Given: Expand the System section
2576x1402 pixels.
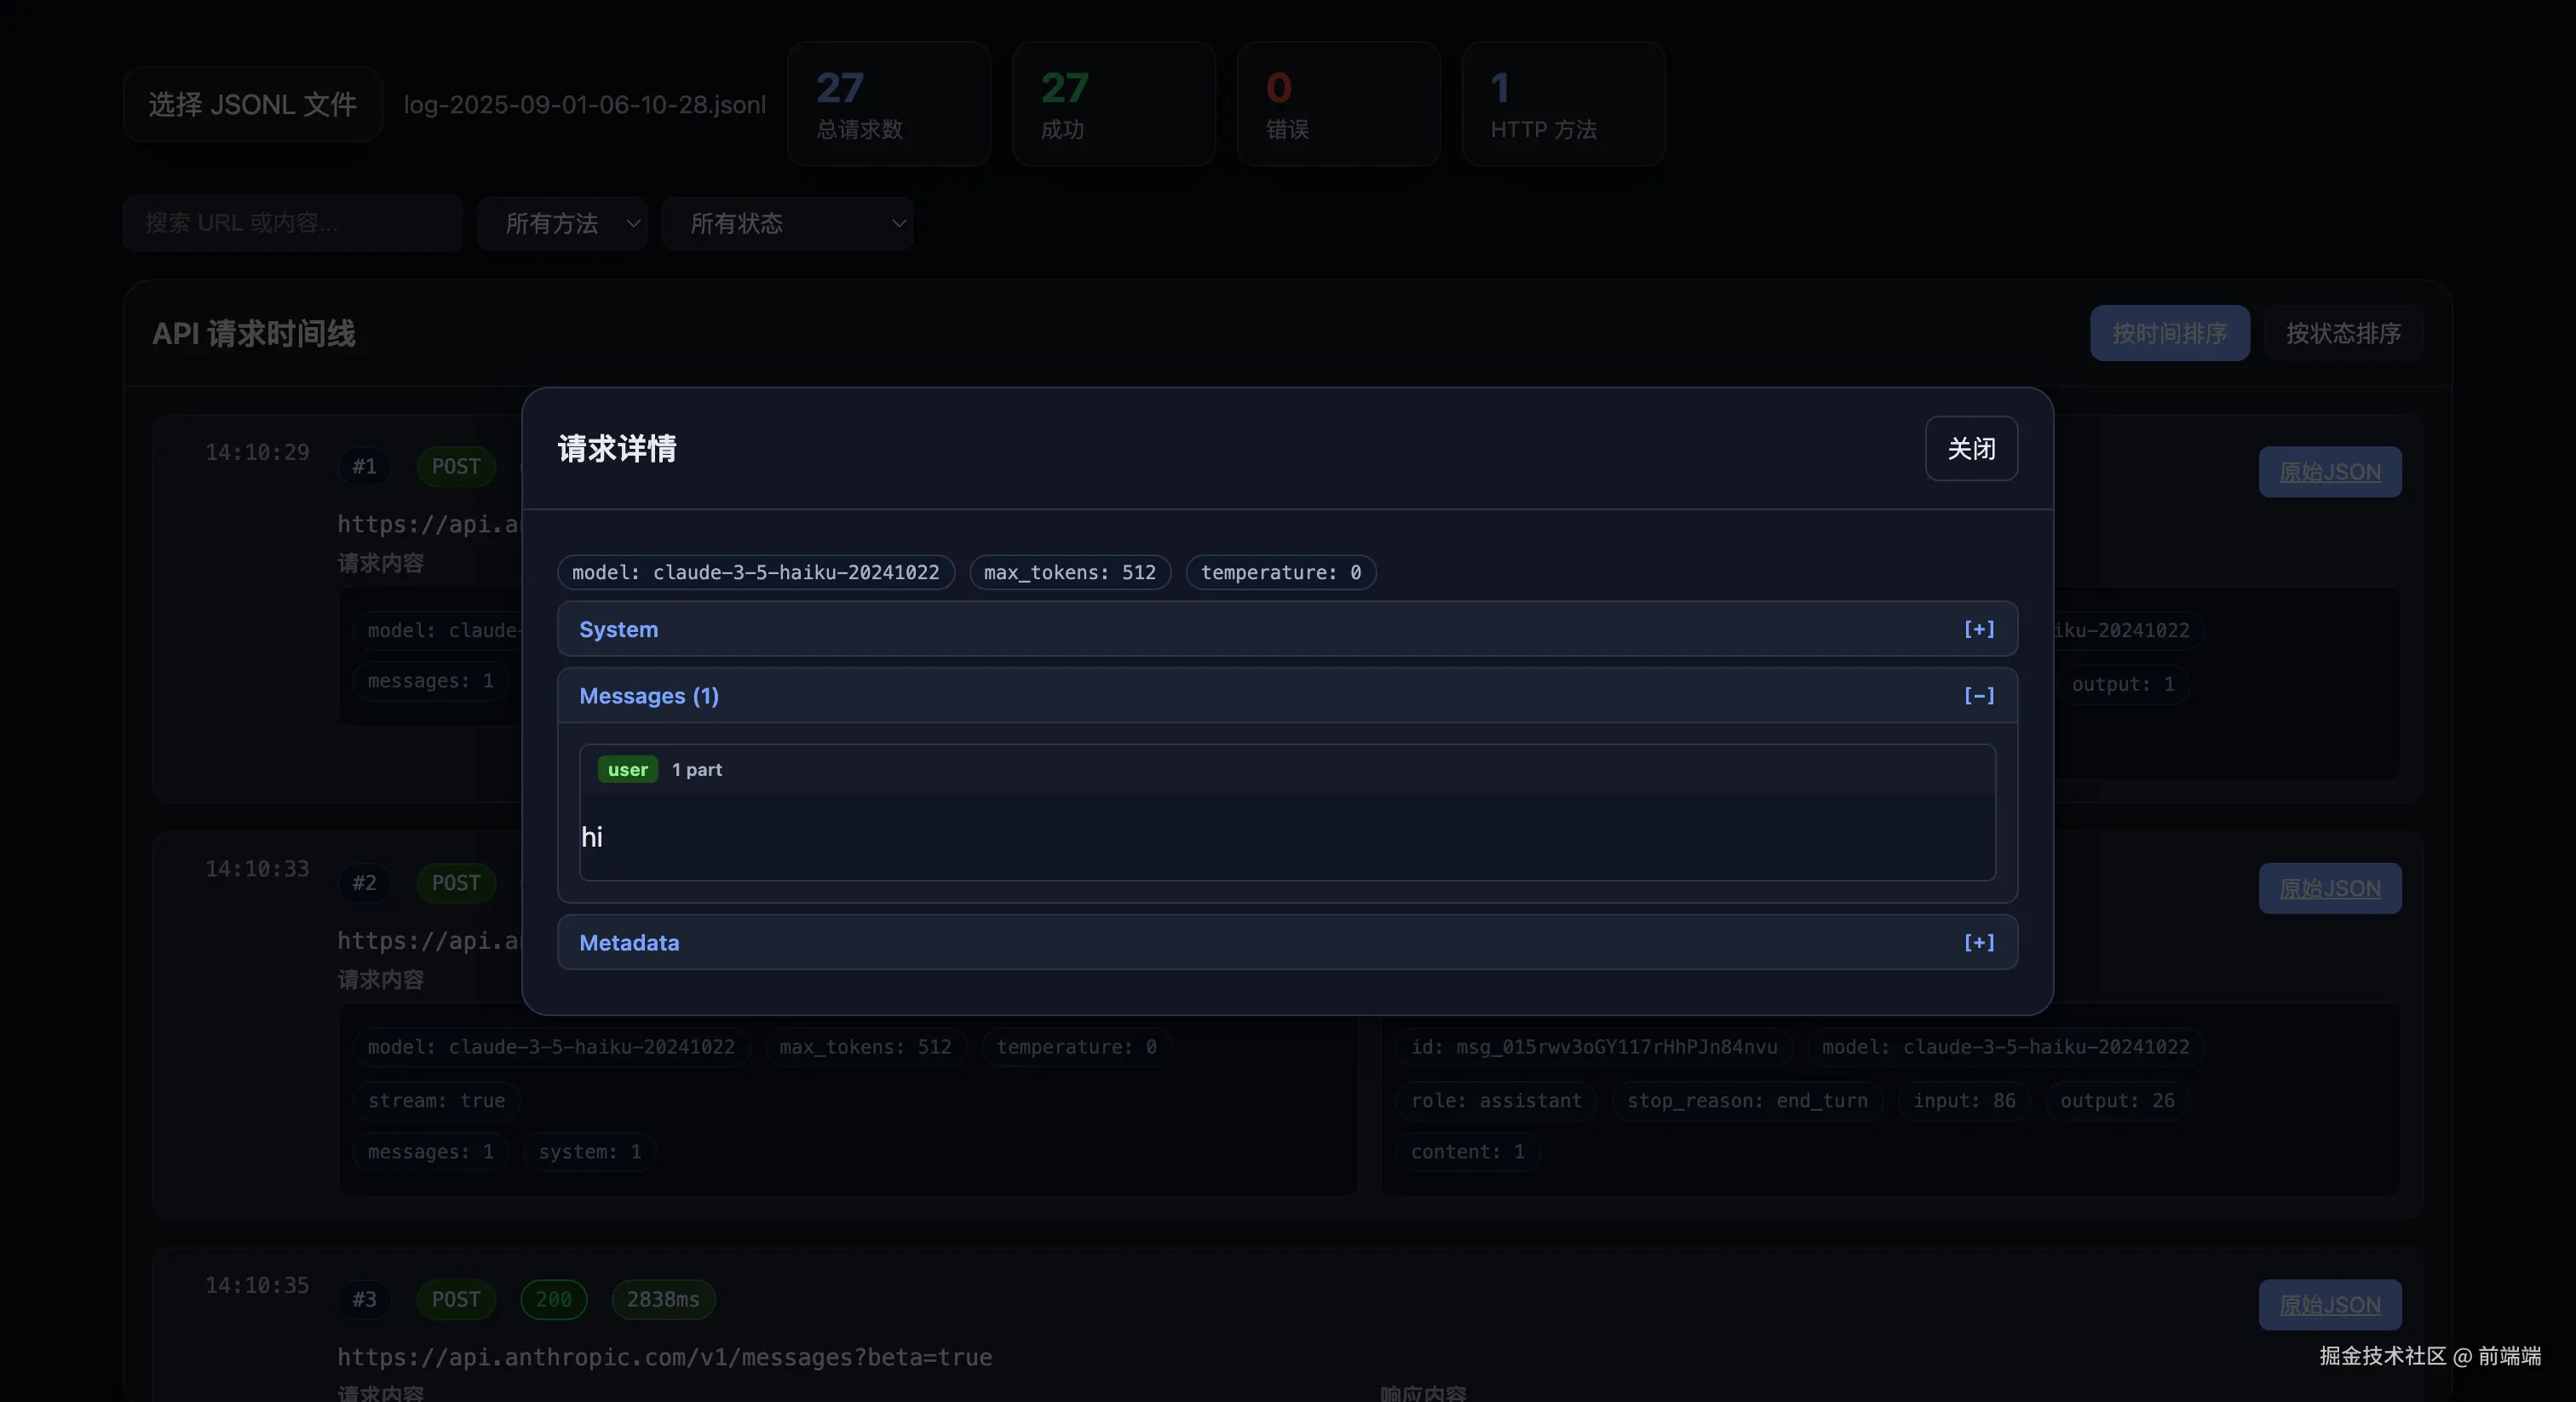Looking at the screenshot, I should (1287, 629).
